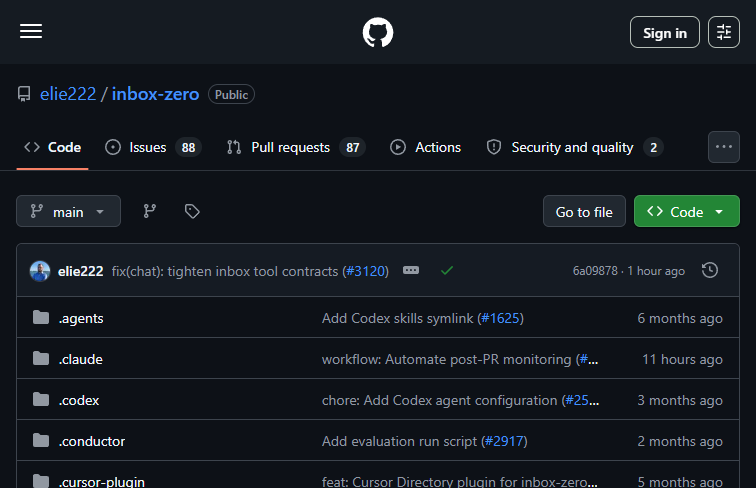This screenshot has height=488, width=756.
Task: Click the '1 hour ago' commit time
Action: click(x=656, y=271)
